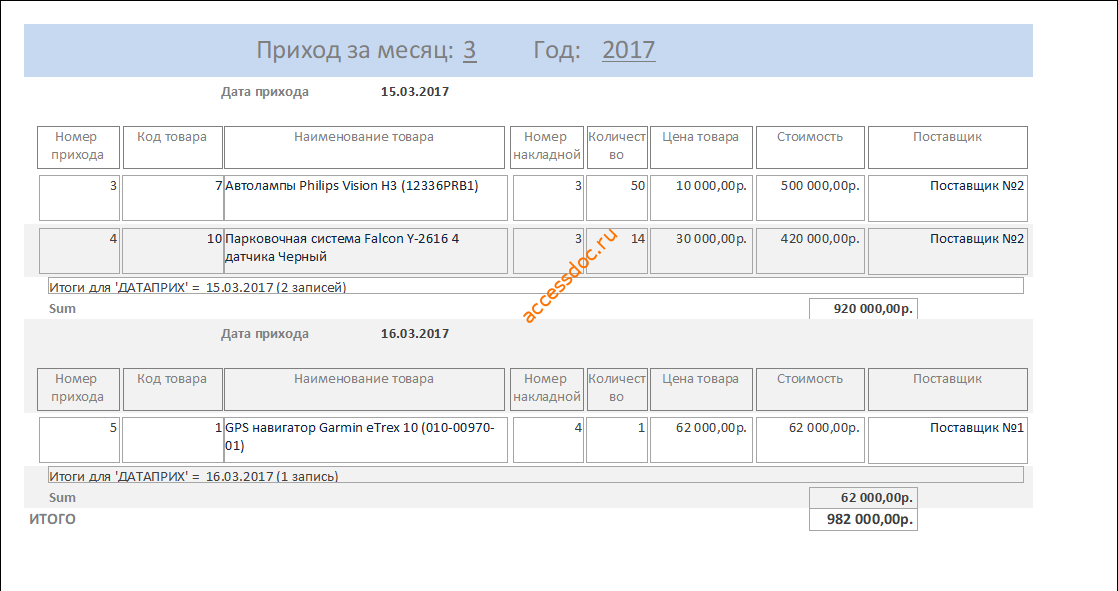Viewport: 1118px width, 591px height.
Task: Click product code '10' in the Парковочная система row
Action: (x=173, y=251)
